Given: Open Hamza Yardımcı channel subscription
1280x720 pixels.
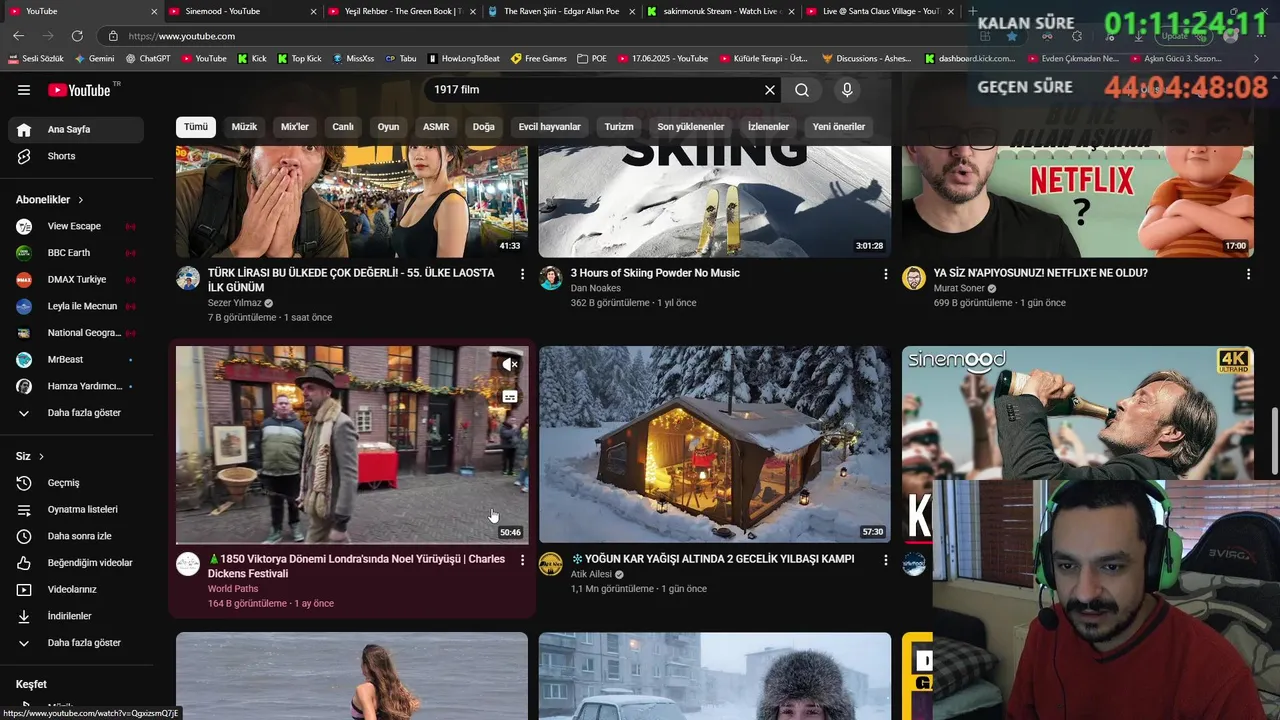Looking at the screenshot, I should click(76, 386).
